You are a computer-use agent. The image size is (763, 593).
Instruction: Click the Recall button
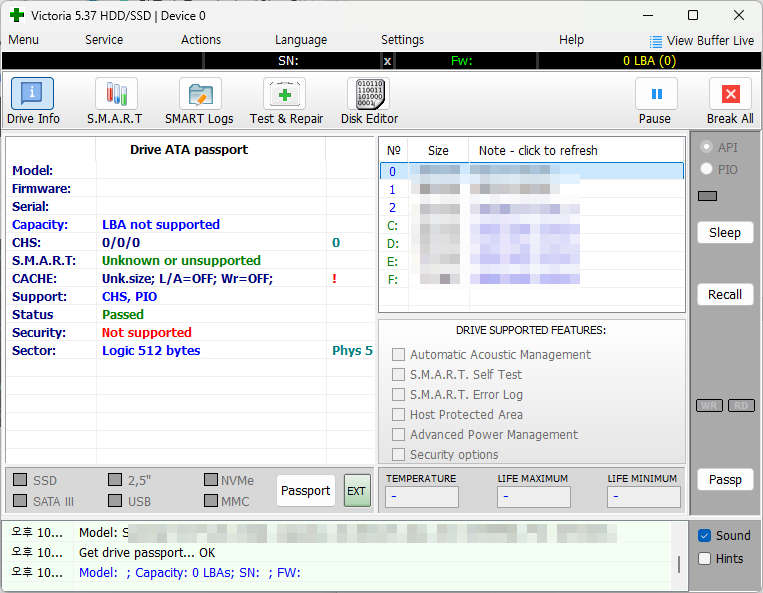point(725,295)
